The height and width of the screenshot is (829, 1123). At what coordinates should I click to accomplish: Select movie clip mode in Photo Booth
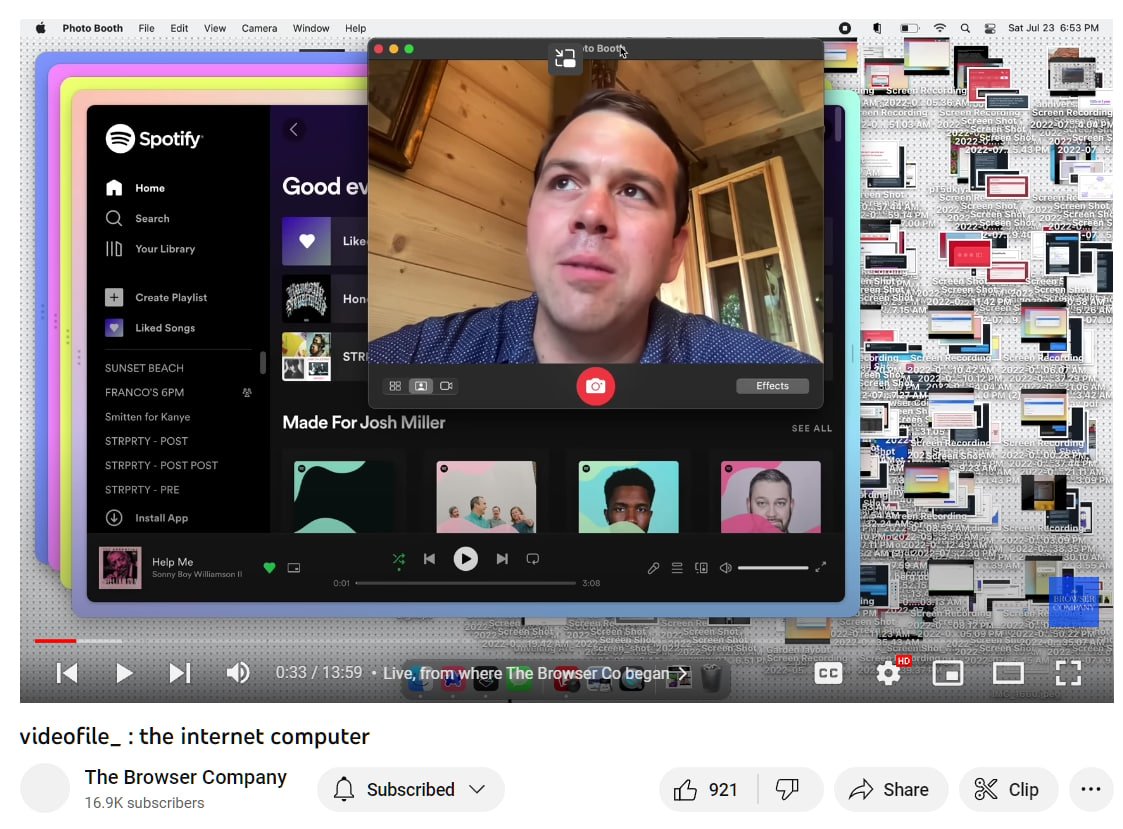point(446,386)
